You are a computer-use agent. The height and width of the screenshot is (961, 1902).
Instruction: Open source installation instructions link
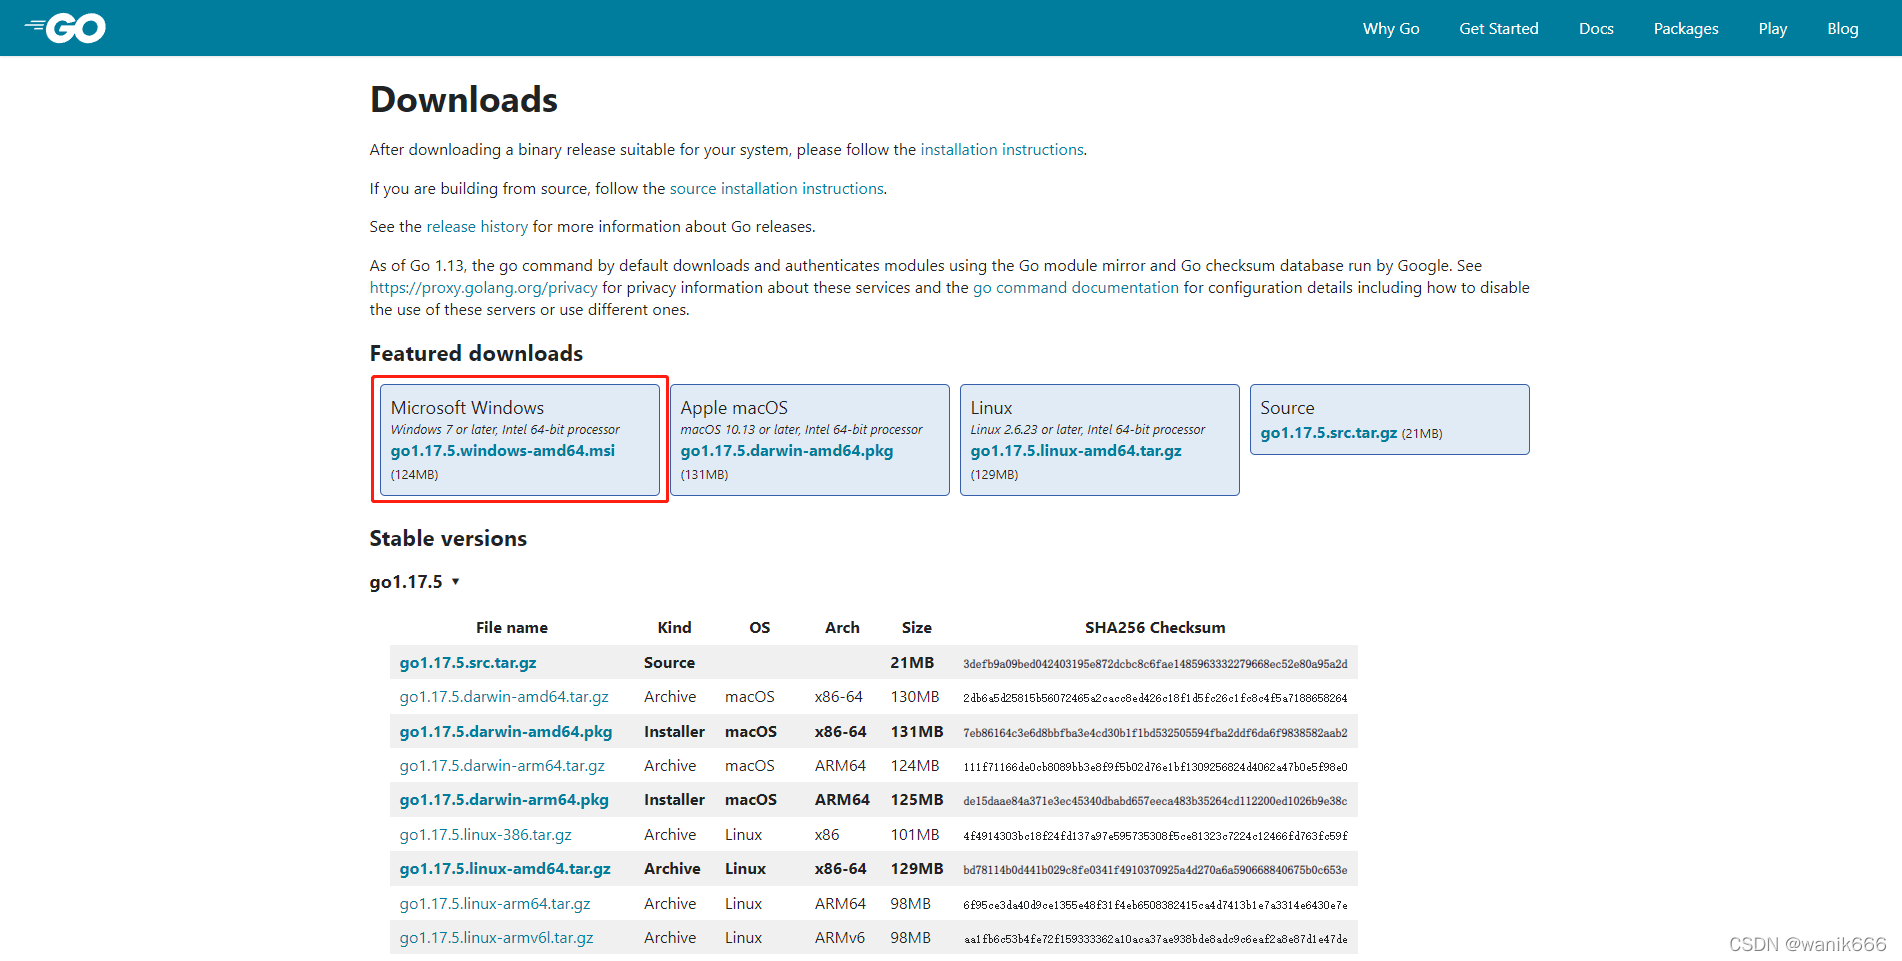pos(776,189)
